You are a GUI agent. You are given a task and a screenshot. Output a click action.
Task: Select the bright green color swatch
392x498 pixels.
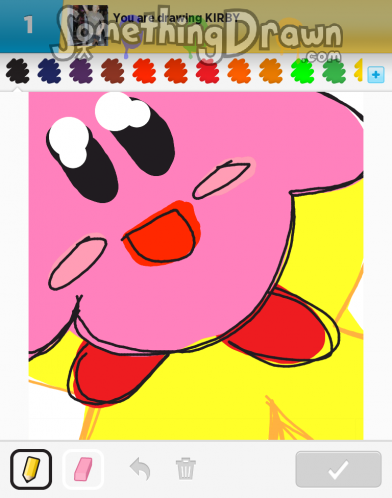302,71
